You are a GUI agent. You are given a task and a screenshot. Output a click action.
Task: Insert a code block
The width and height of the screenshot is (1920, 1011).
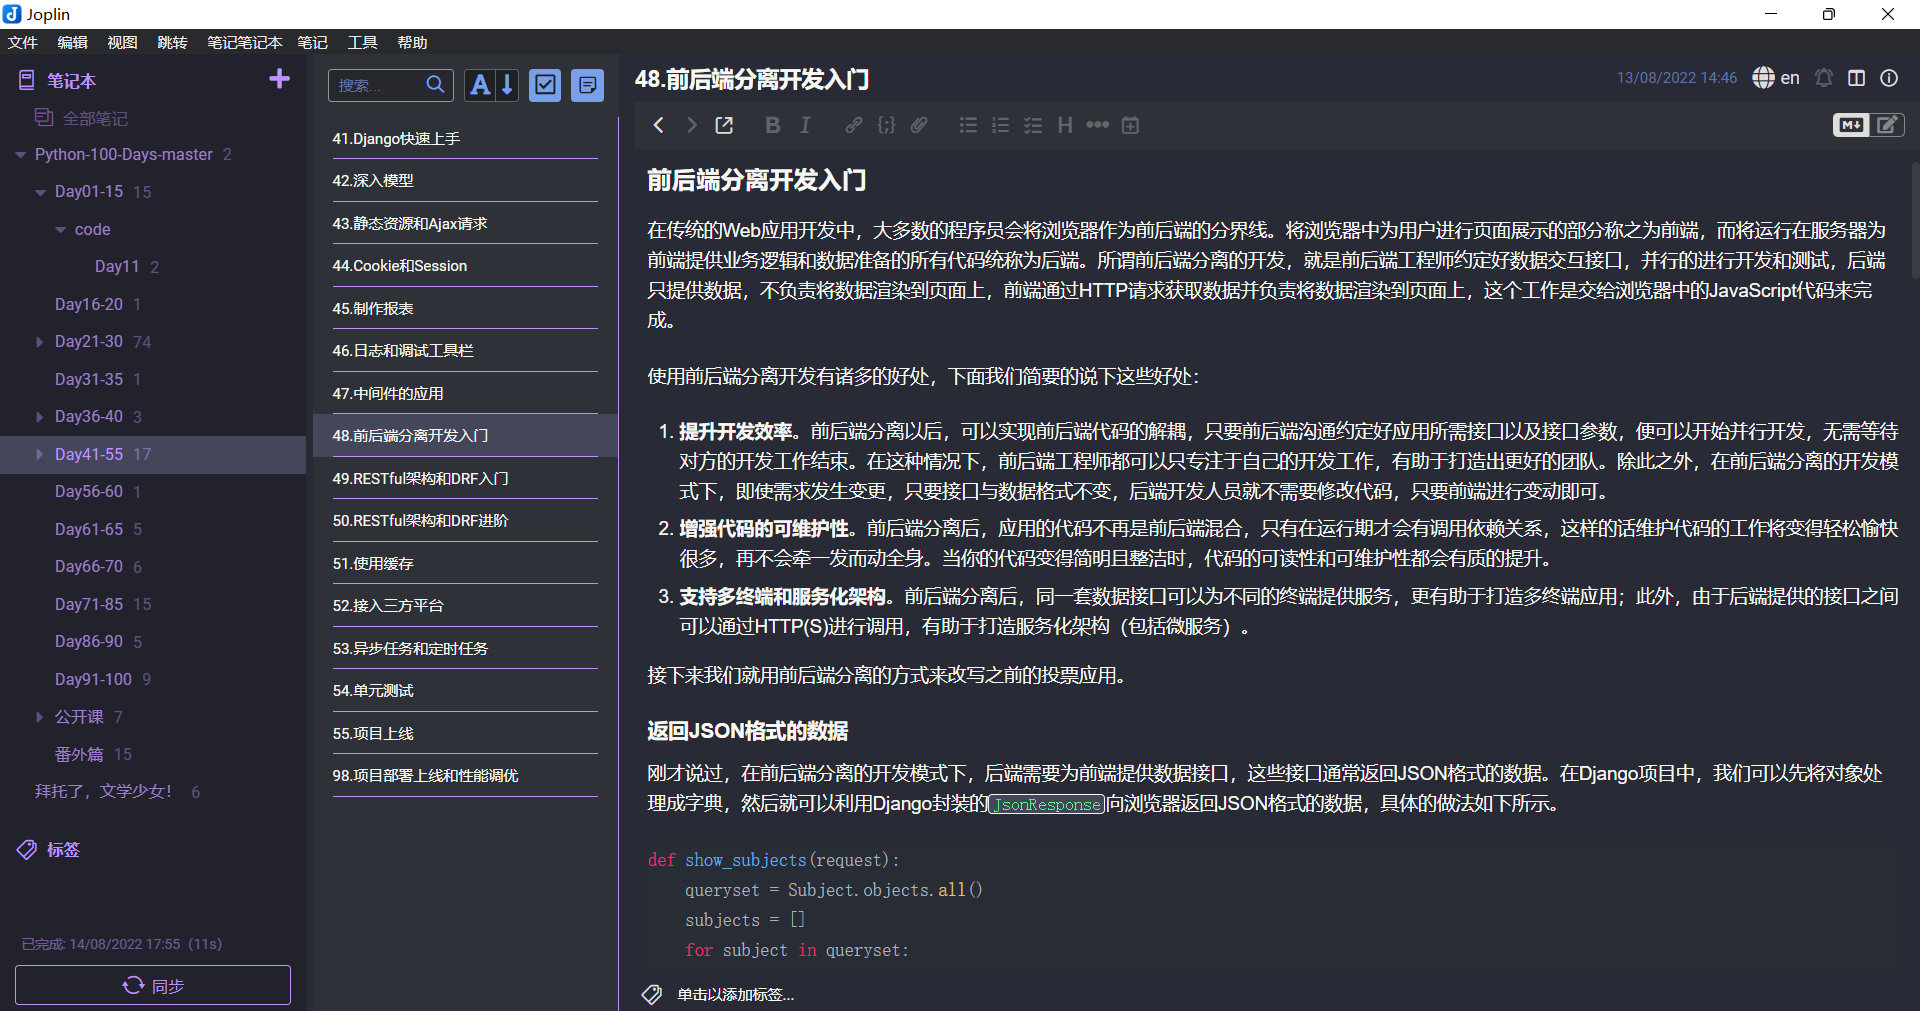tap(886, 125)
